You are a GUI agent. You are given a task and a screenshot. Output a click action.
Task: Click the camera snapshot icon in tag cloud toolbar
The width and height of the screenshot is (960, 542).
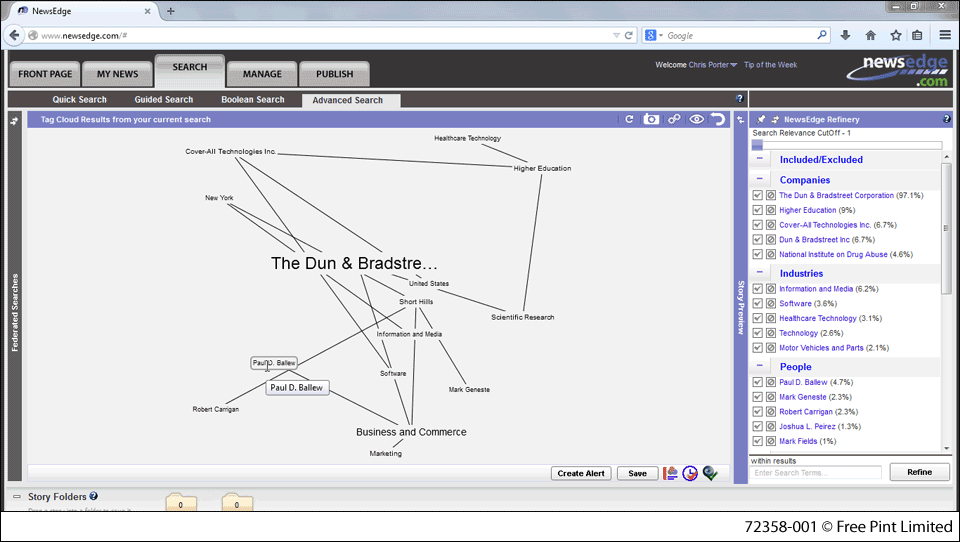pos(651,119)
